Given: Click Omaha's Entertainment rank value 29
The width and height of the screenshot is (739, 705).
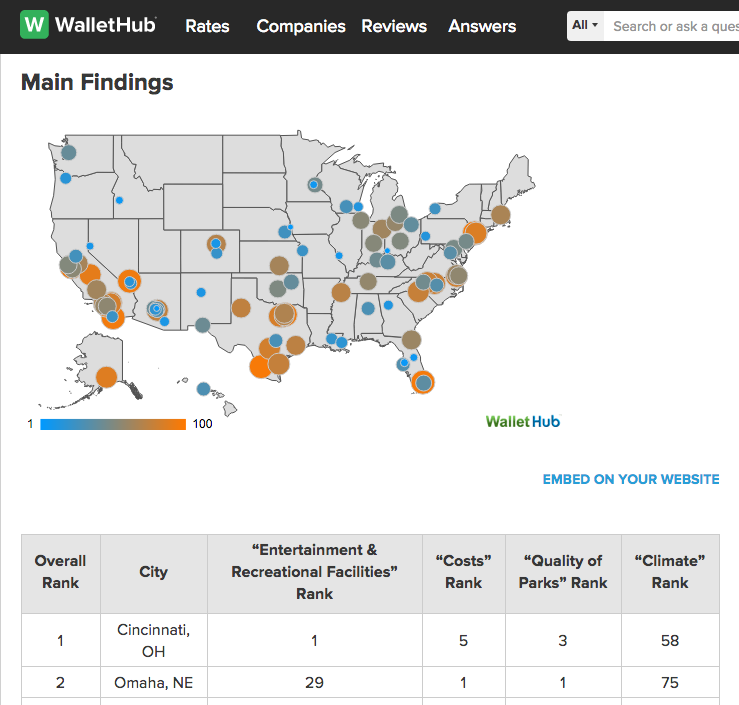Looking at the screenshot, I should click(x=314, y=682).
